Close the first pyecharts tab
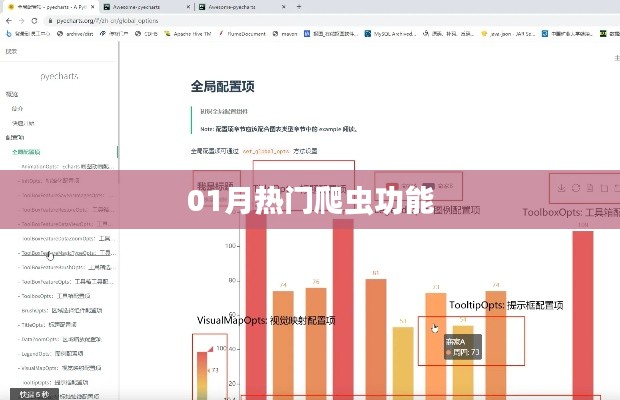This screenshot has width=620, height=400. 93,7
